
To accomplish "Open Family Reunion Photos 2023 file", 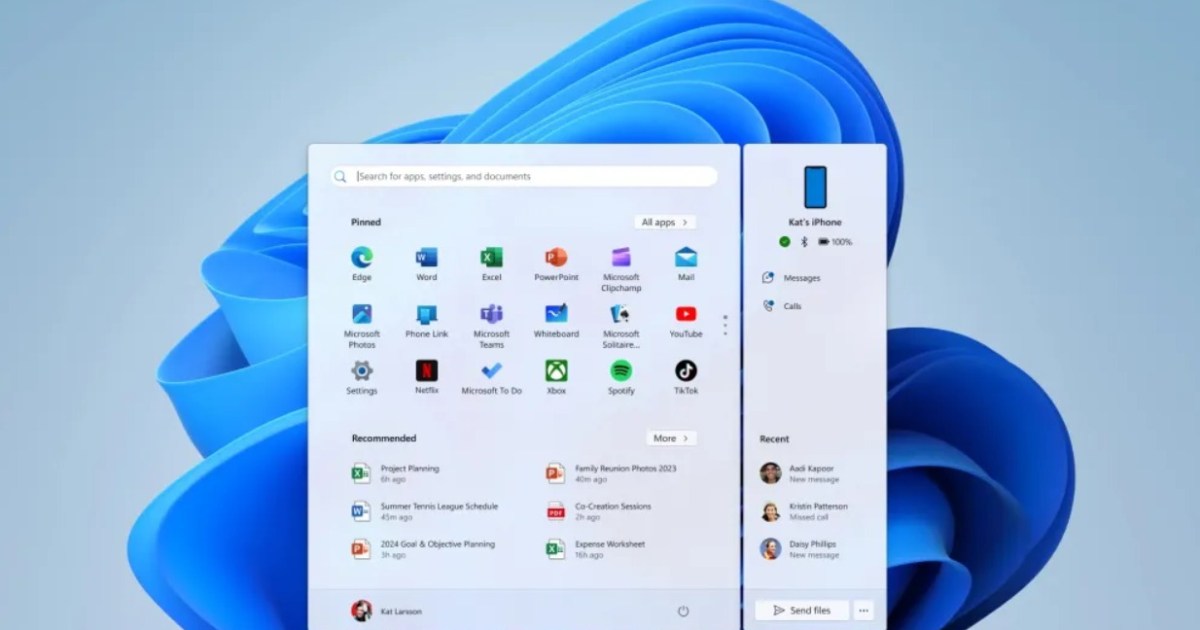I will tap(612, 473).
